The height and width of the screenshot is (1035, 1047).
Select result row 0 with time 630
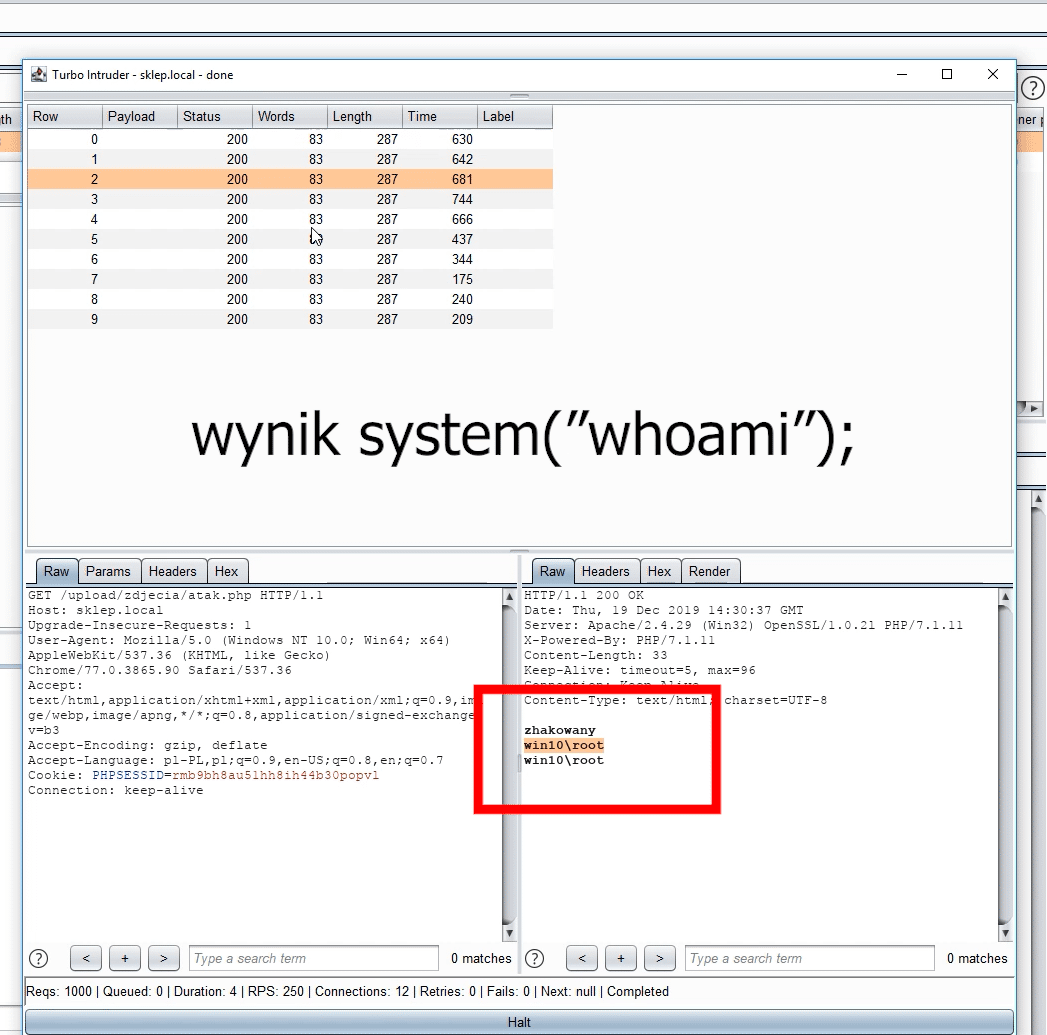(290, 139)
